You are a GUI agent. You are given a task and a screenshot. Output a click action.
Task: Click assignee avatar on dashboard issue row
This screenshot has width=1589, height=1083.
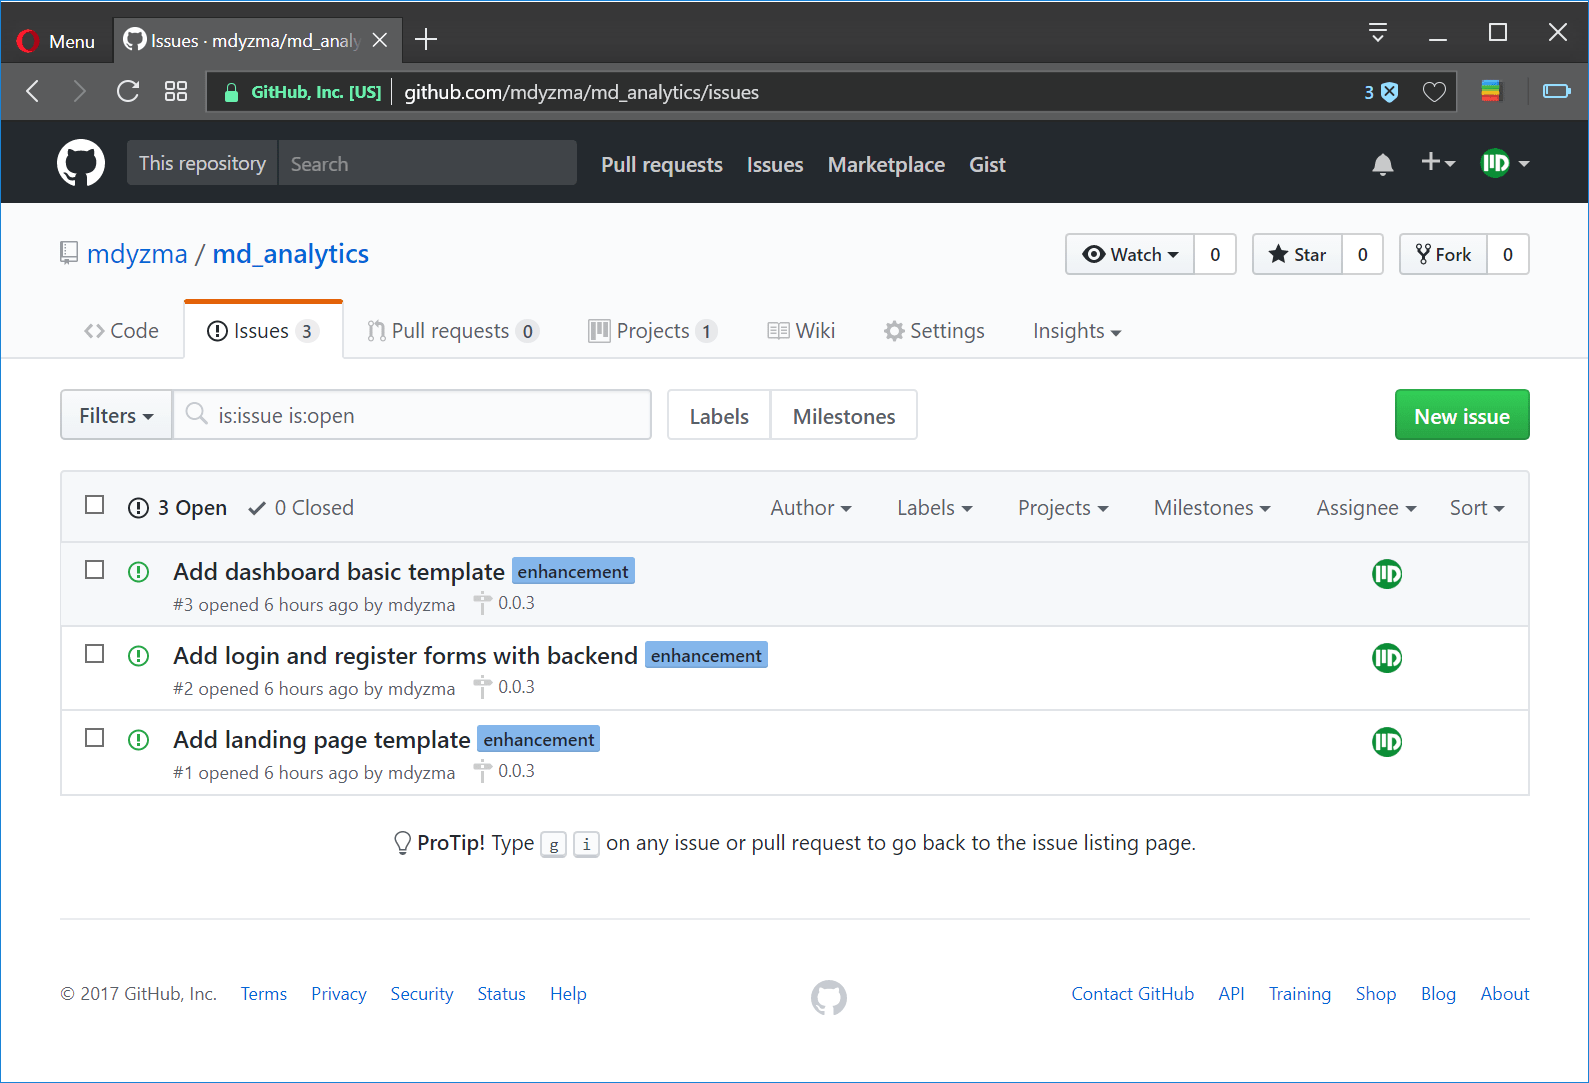(x=1387, y=574)
